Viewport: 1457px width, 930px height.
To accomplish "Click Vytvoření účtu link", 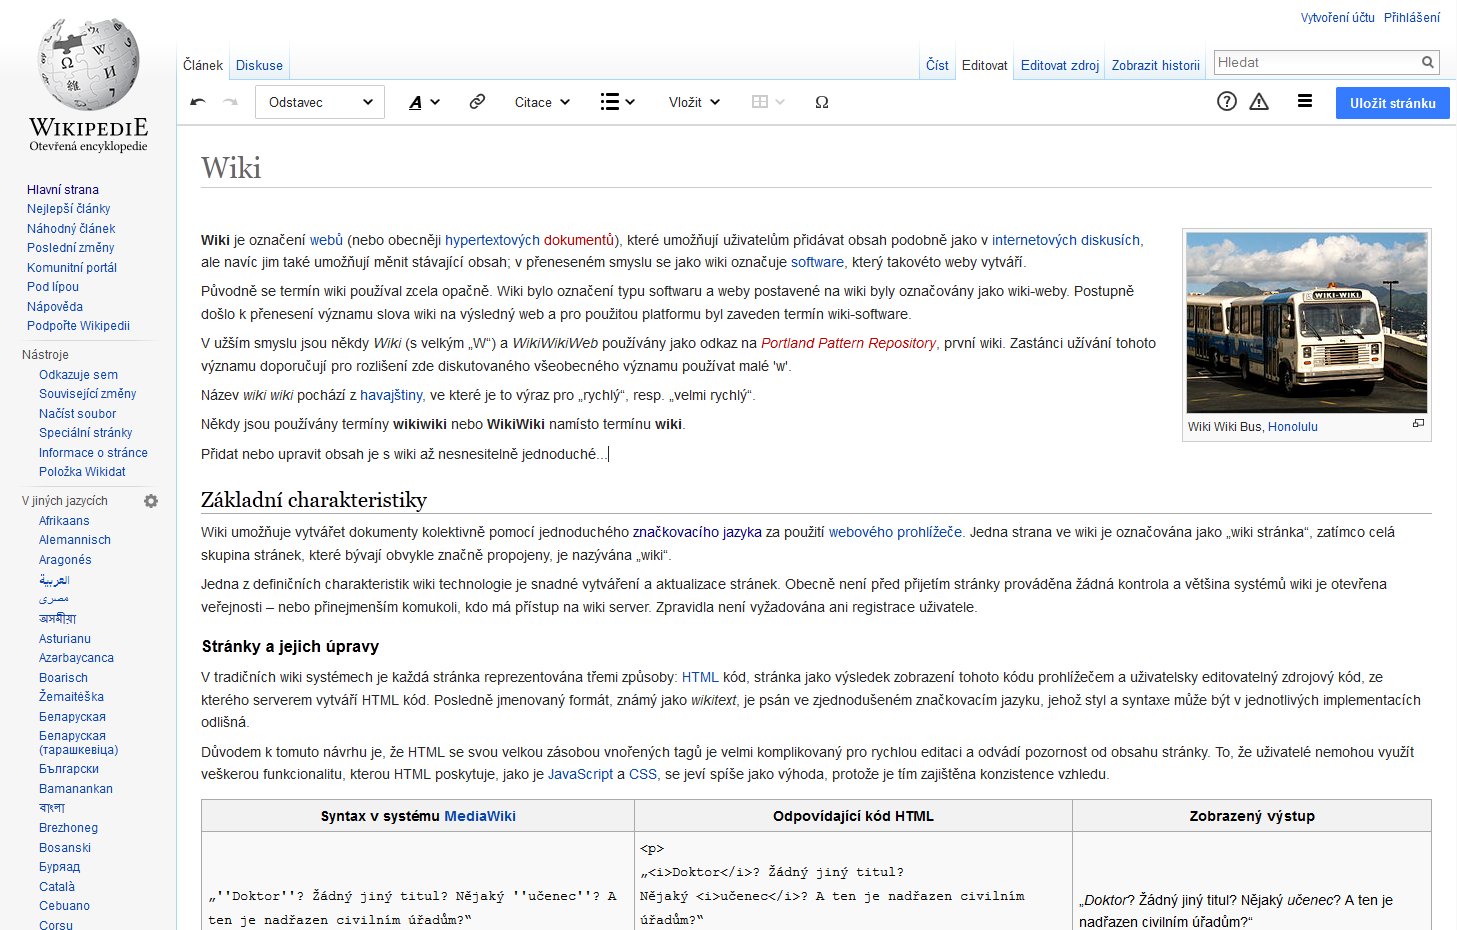I will point(1338,17).
